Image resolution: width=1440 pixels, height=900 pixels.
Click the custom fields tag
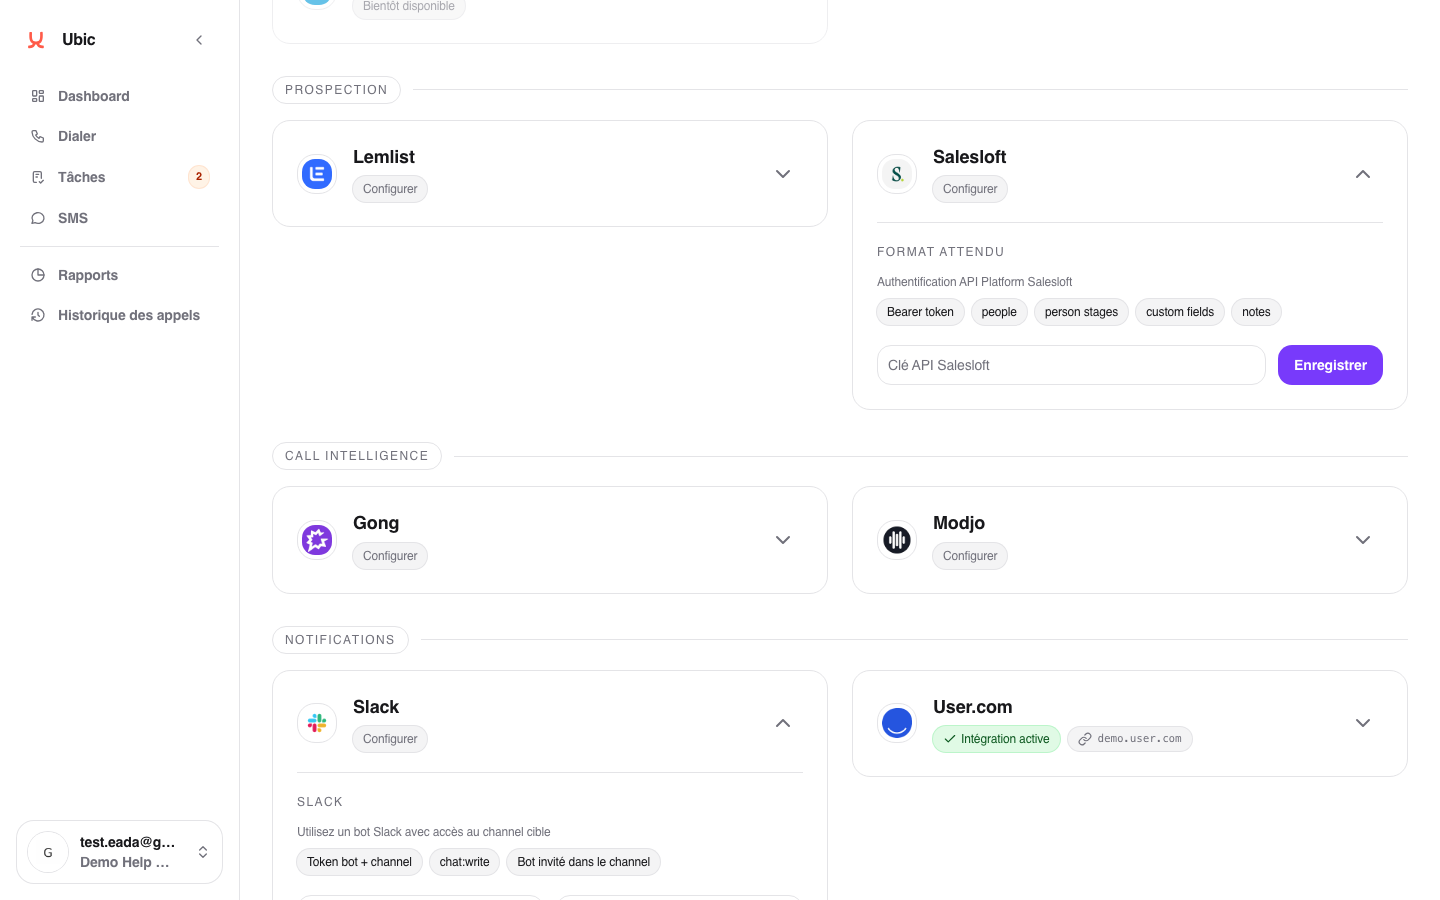(1180, 312)
